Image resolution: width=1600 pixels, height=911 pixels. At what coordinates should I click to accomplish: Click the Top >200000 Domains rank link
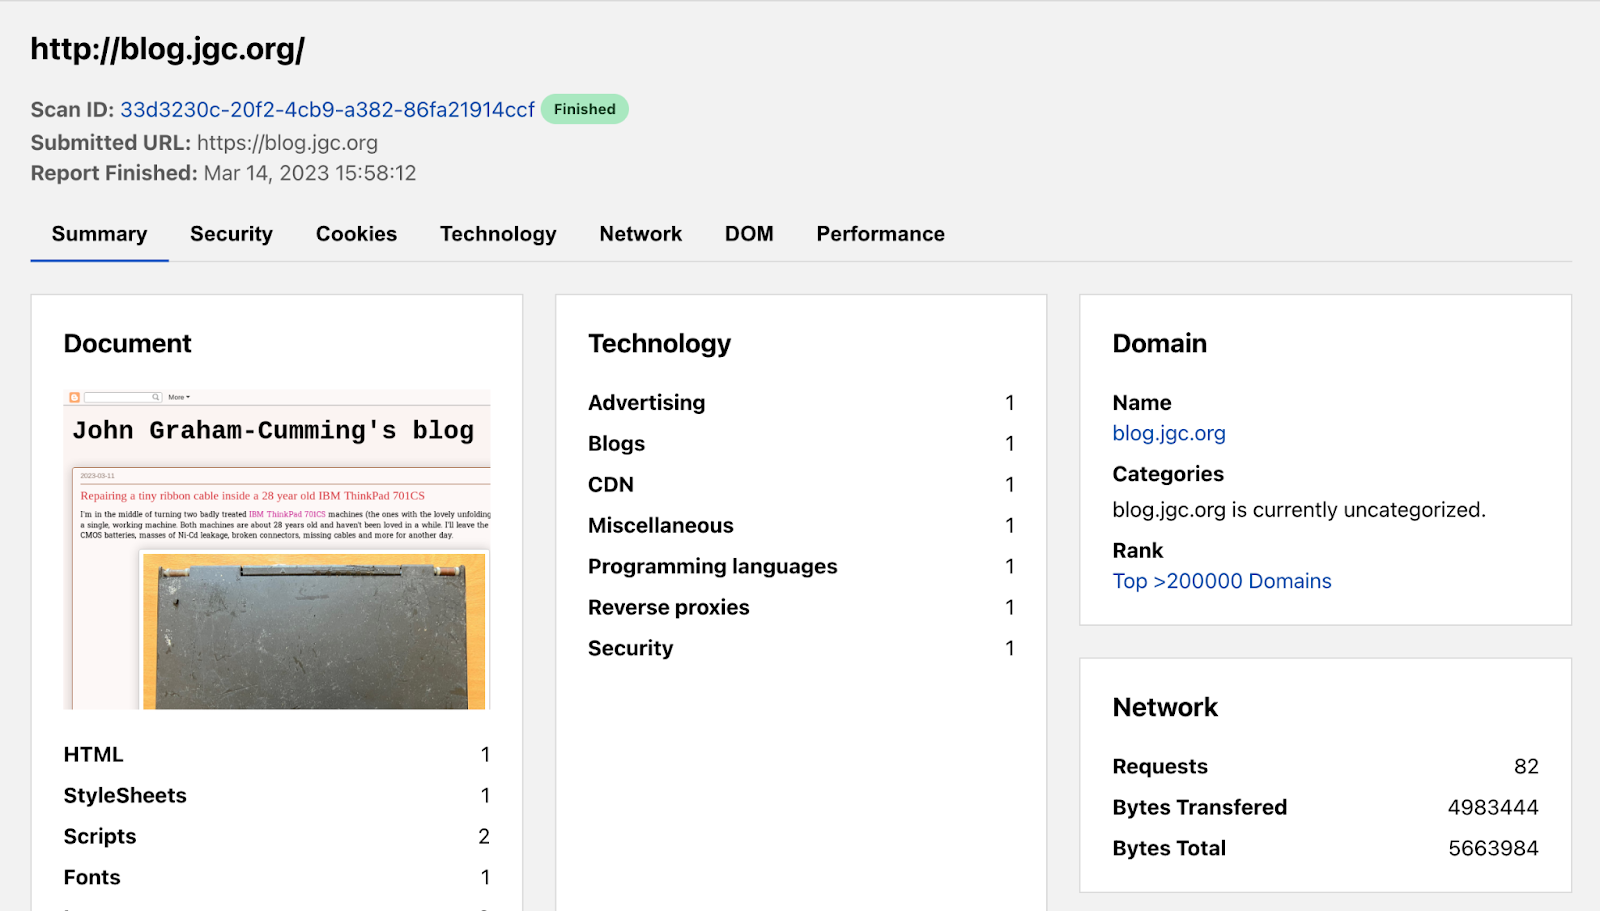click(x=1221, y=582)
